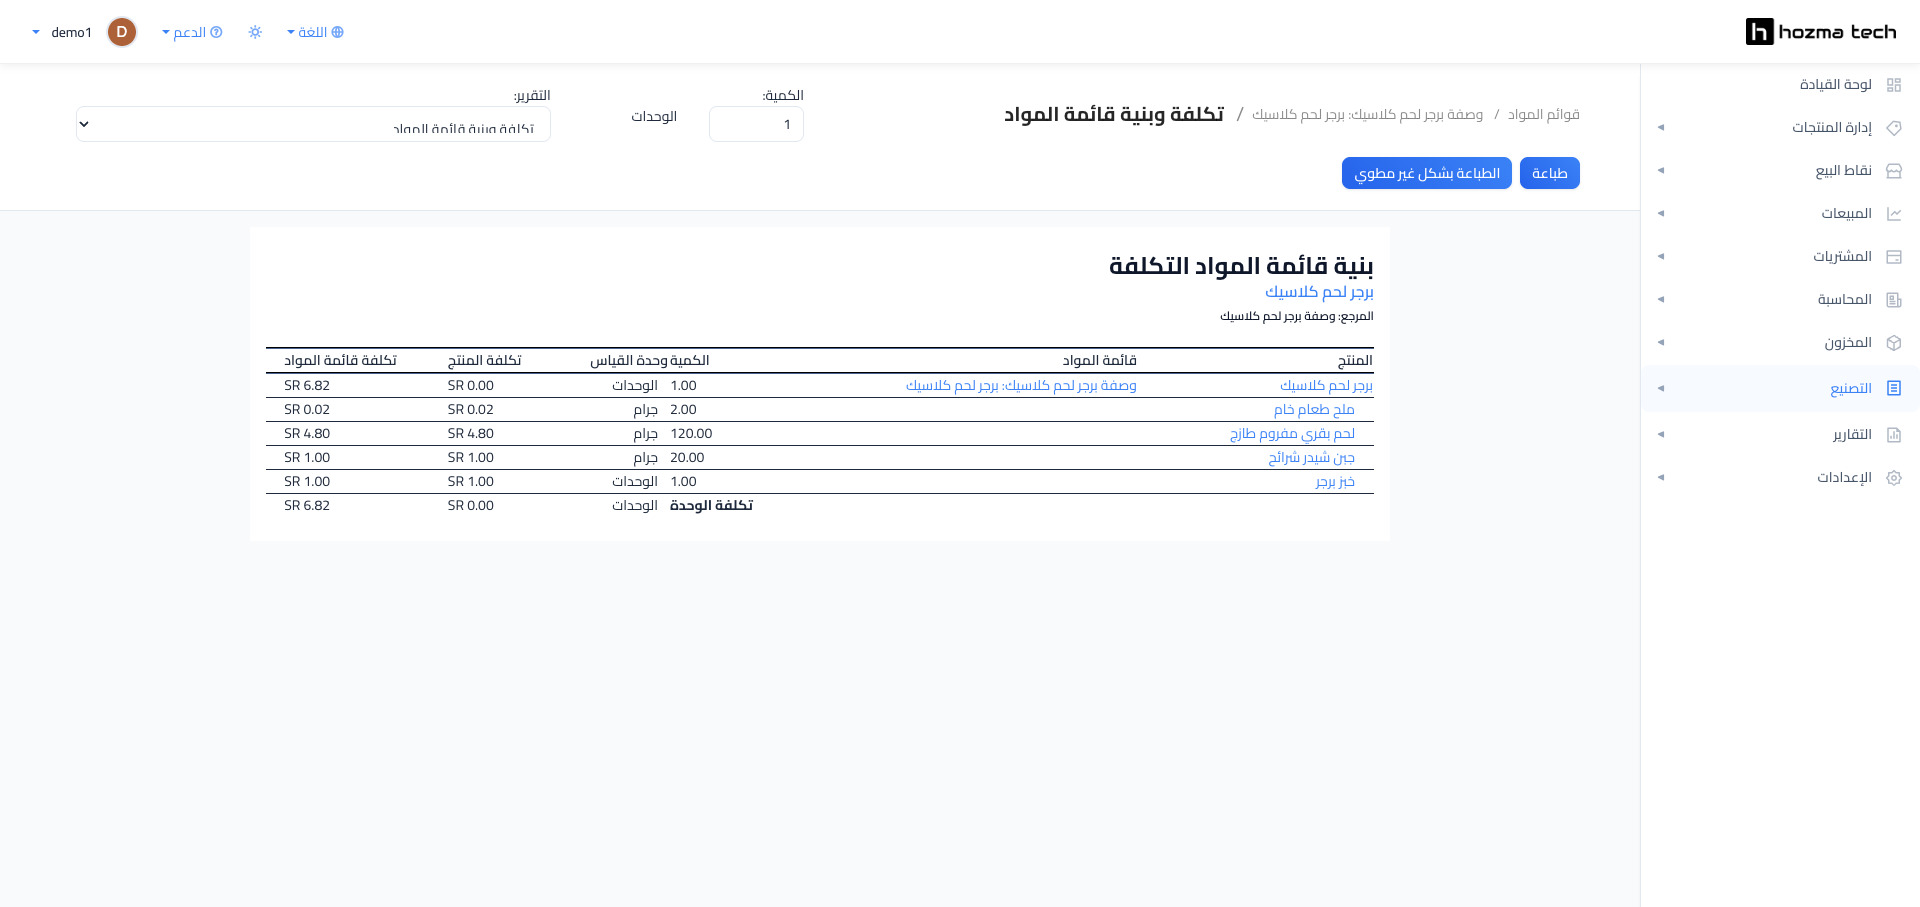Screen dimensions: 1920x907
Task: Open the التقرير report type dropdown
Action: 313,124
